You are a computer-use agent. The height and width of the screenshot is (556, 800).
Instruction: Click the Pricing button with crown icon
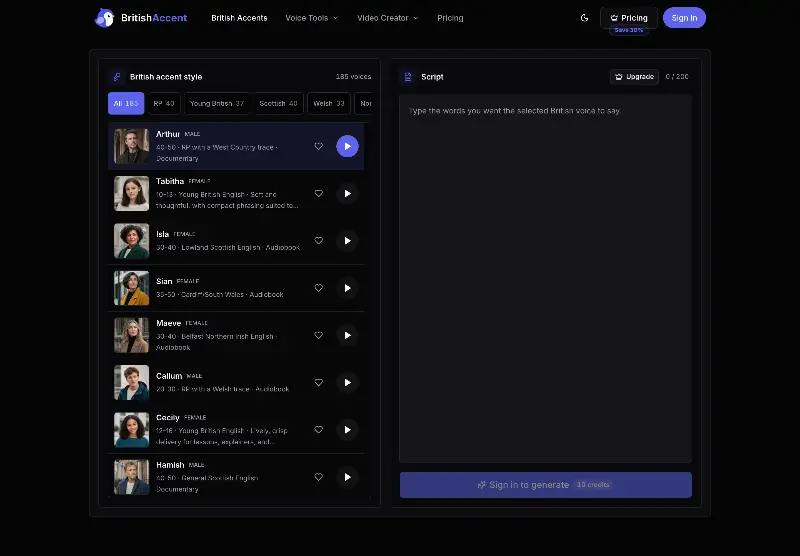(629, 18)
